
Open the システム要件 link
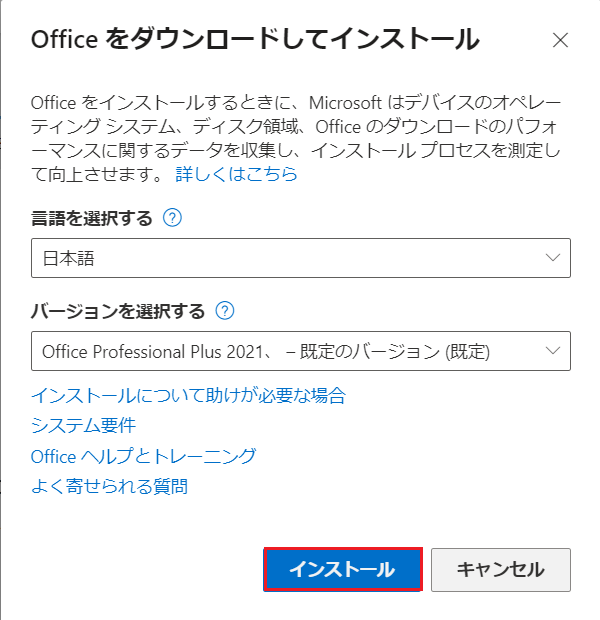click(x=83, y=426)
